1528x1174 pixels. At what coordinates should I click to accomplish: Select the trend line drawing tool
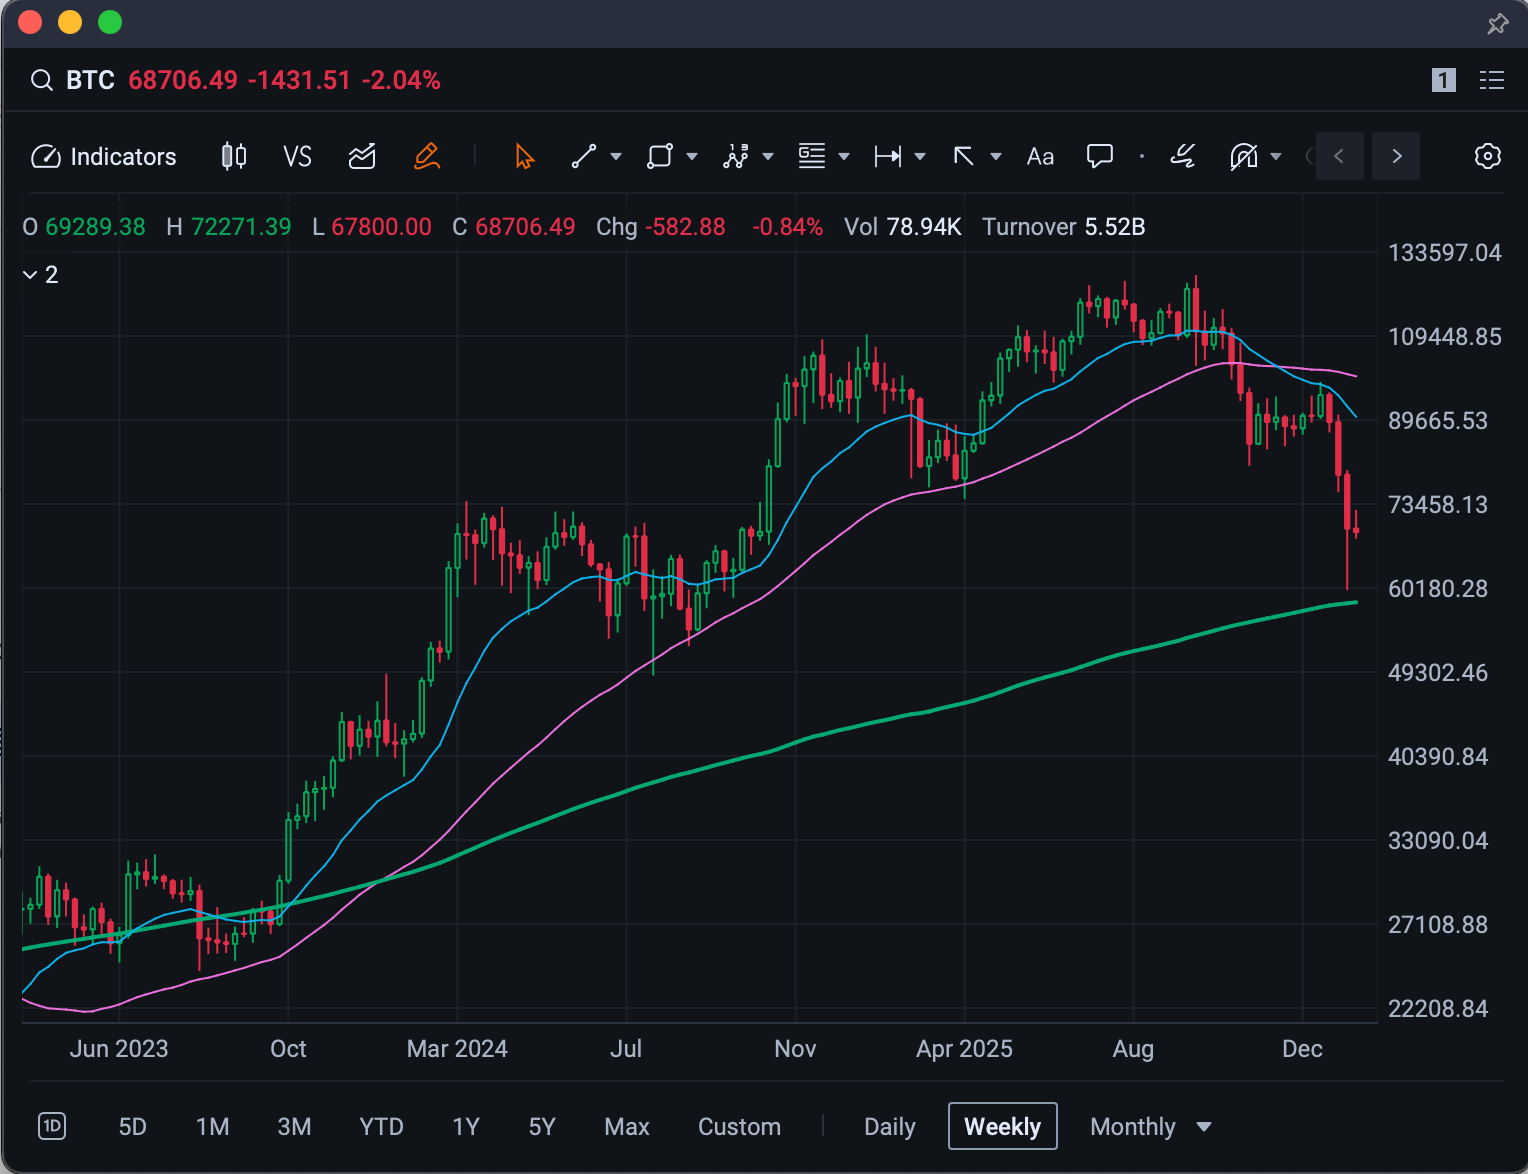(x=584, y=157)
